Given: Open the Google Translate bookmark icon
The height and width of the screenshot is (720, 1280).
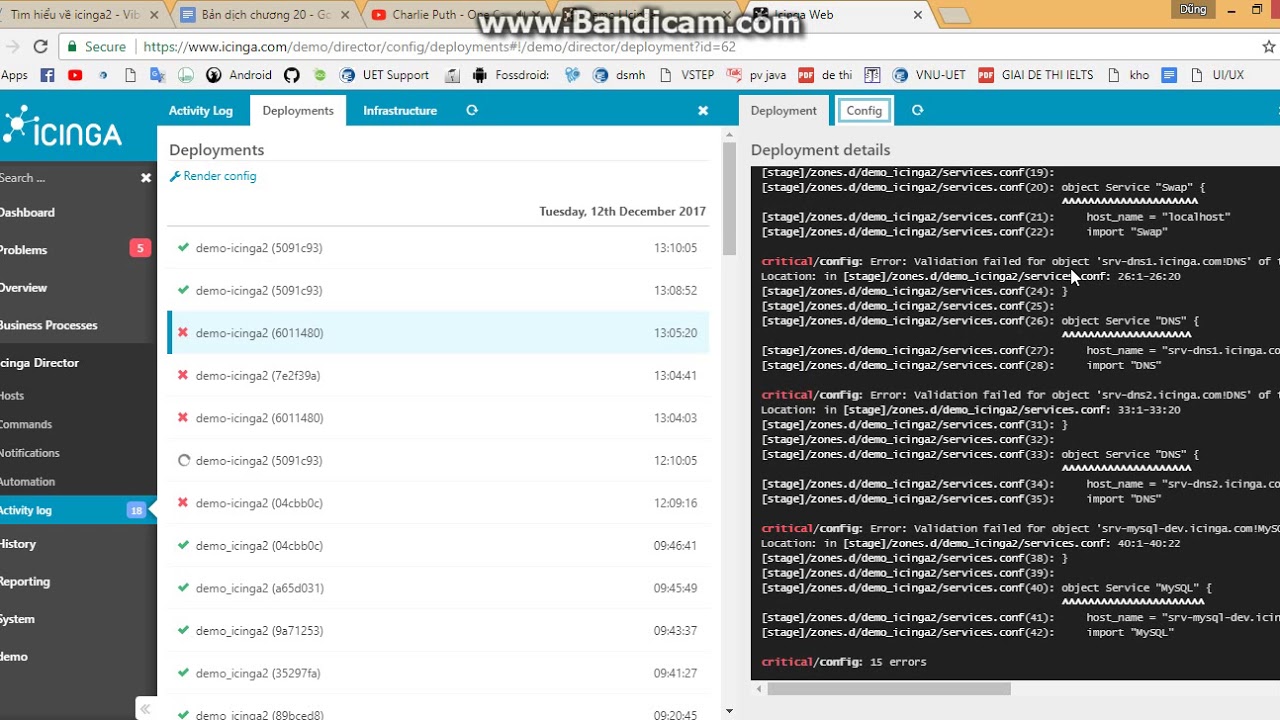Looking at the screenshot, I should (x=158, y=75).
